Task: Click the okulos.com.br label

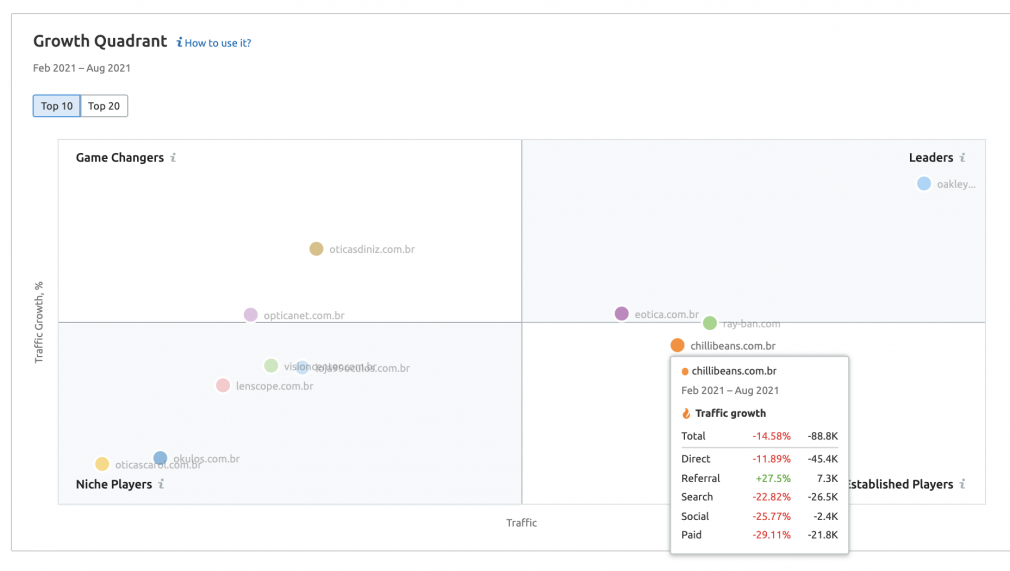Action: click(x=206, y=459)
